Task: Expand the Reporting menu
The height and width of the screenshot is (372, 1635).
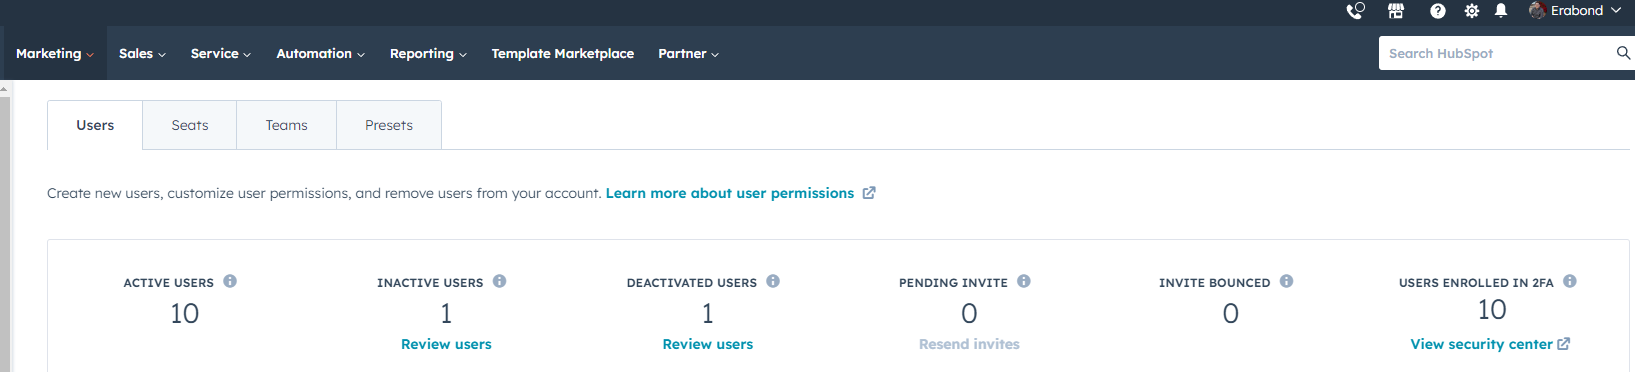Action: point(428,54)
